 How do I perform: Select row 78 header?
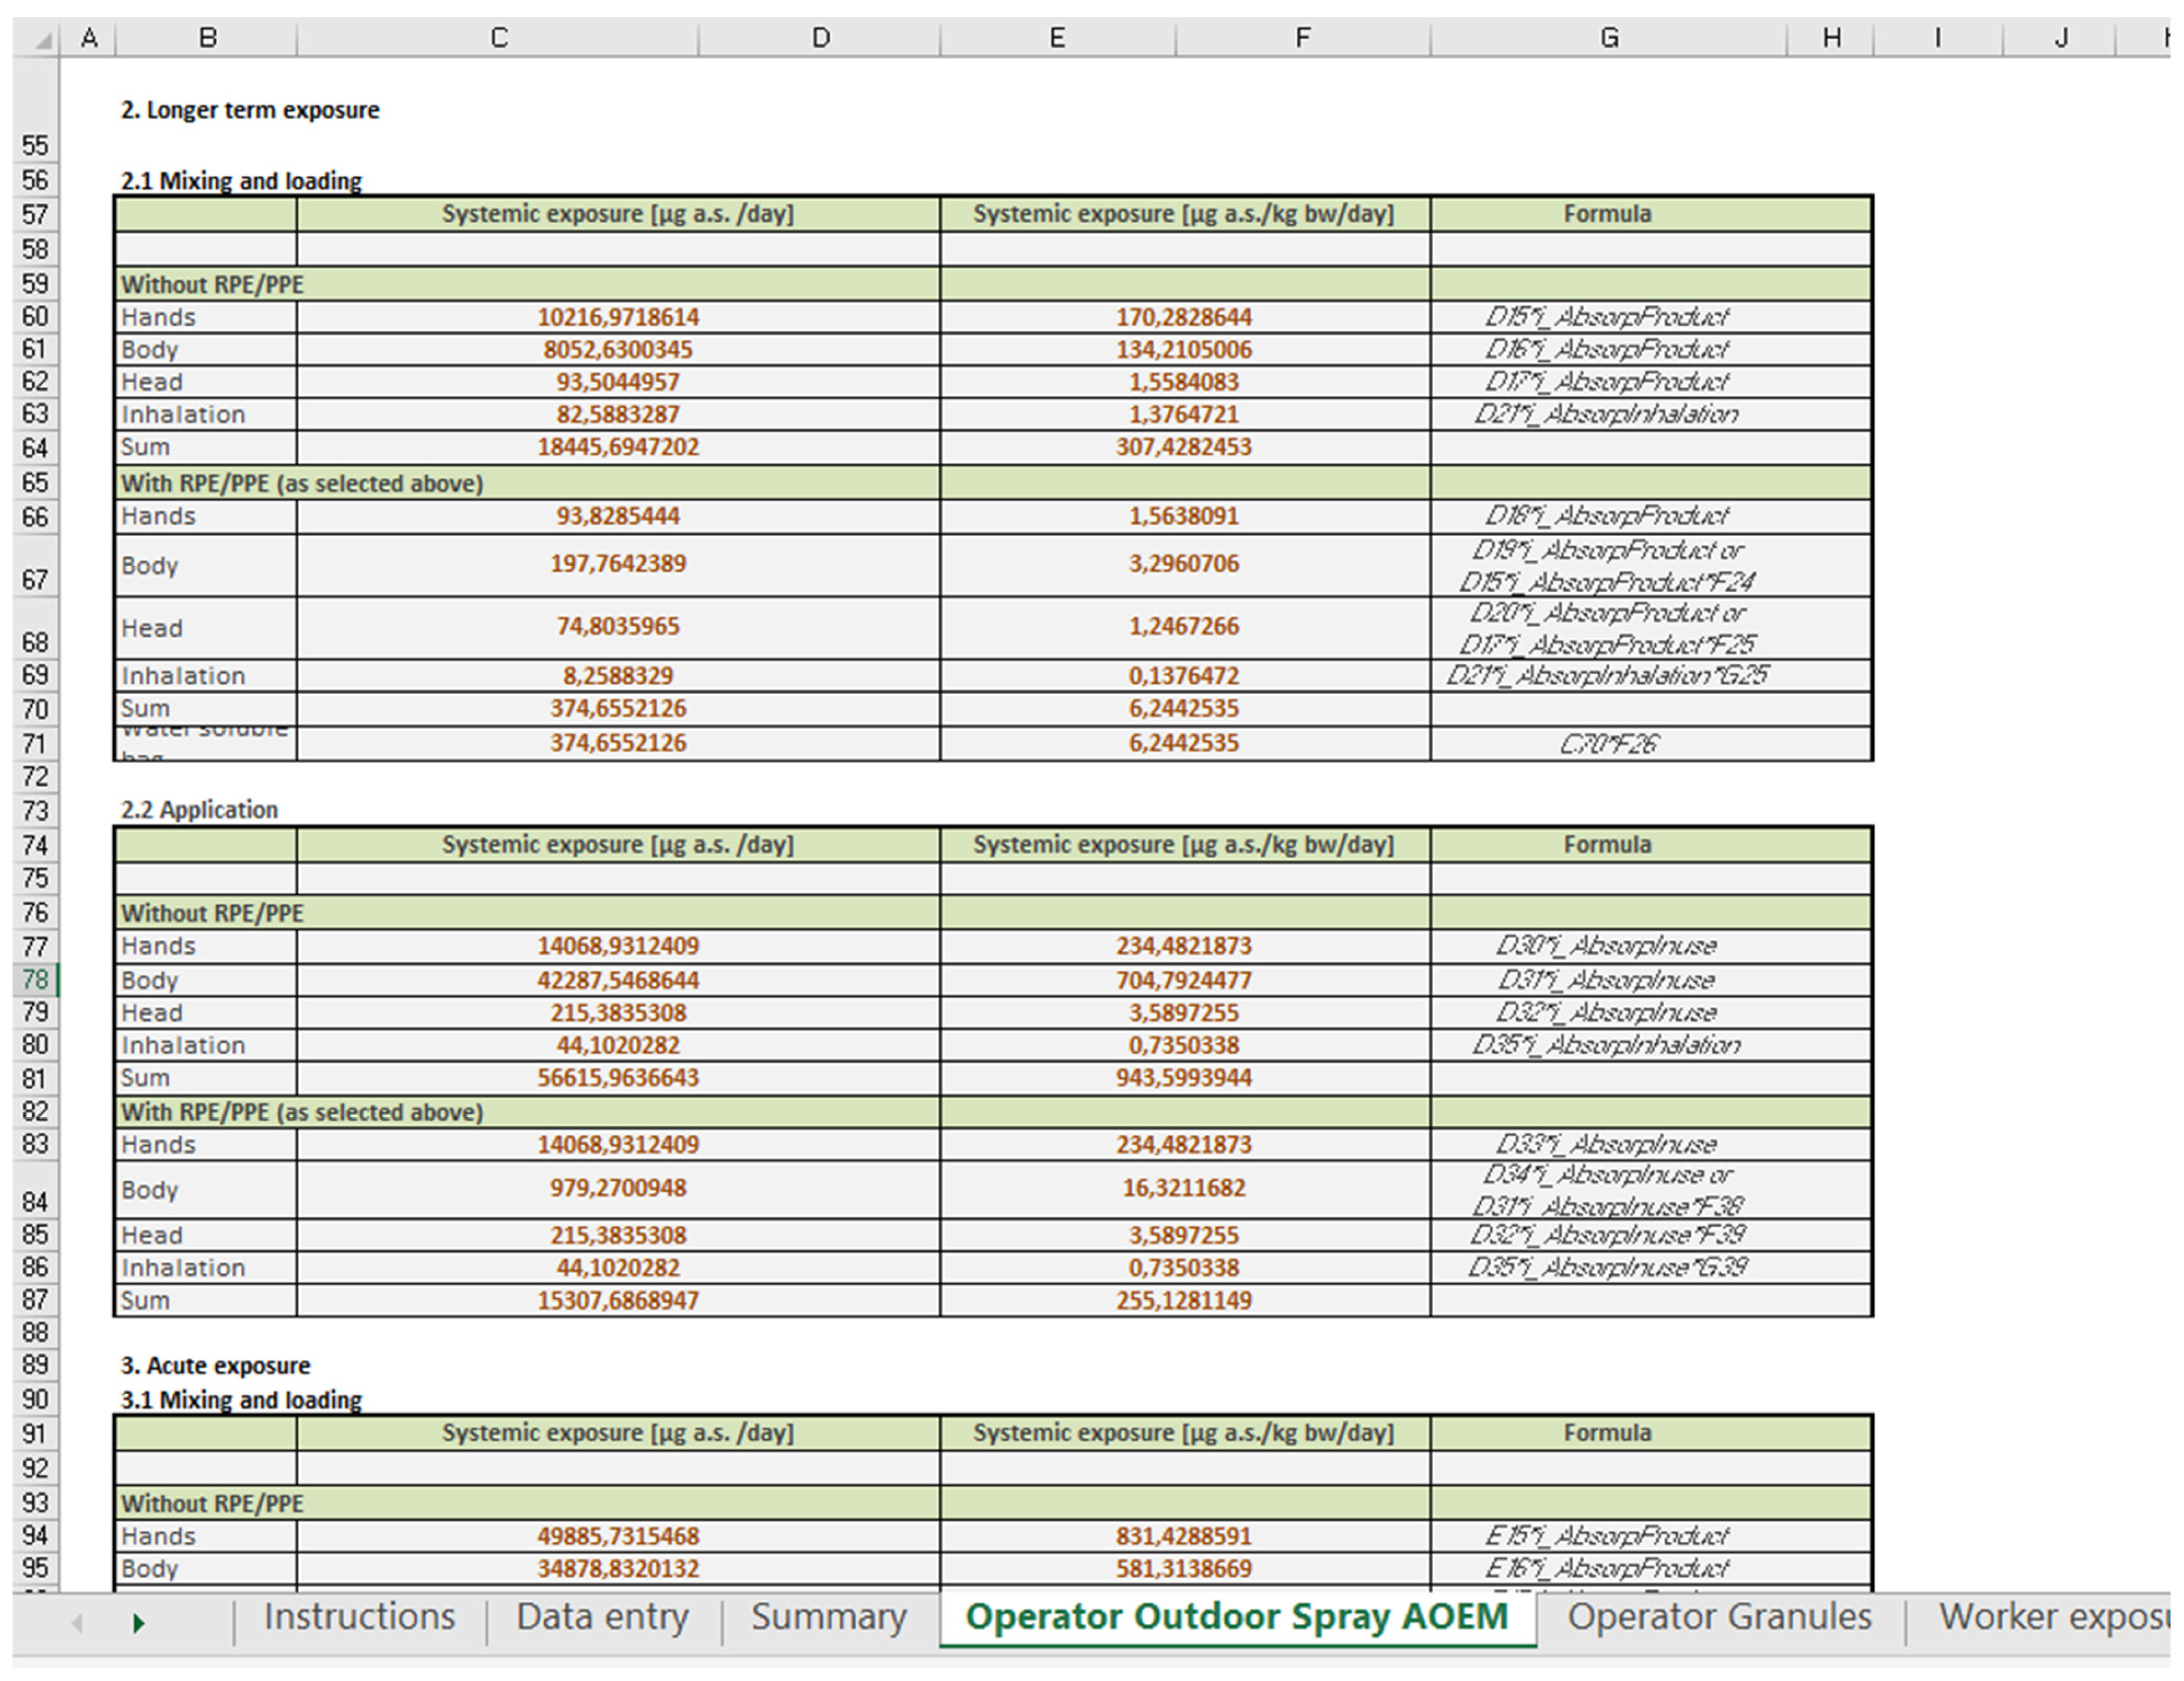(35, 980)
